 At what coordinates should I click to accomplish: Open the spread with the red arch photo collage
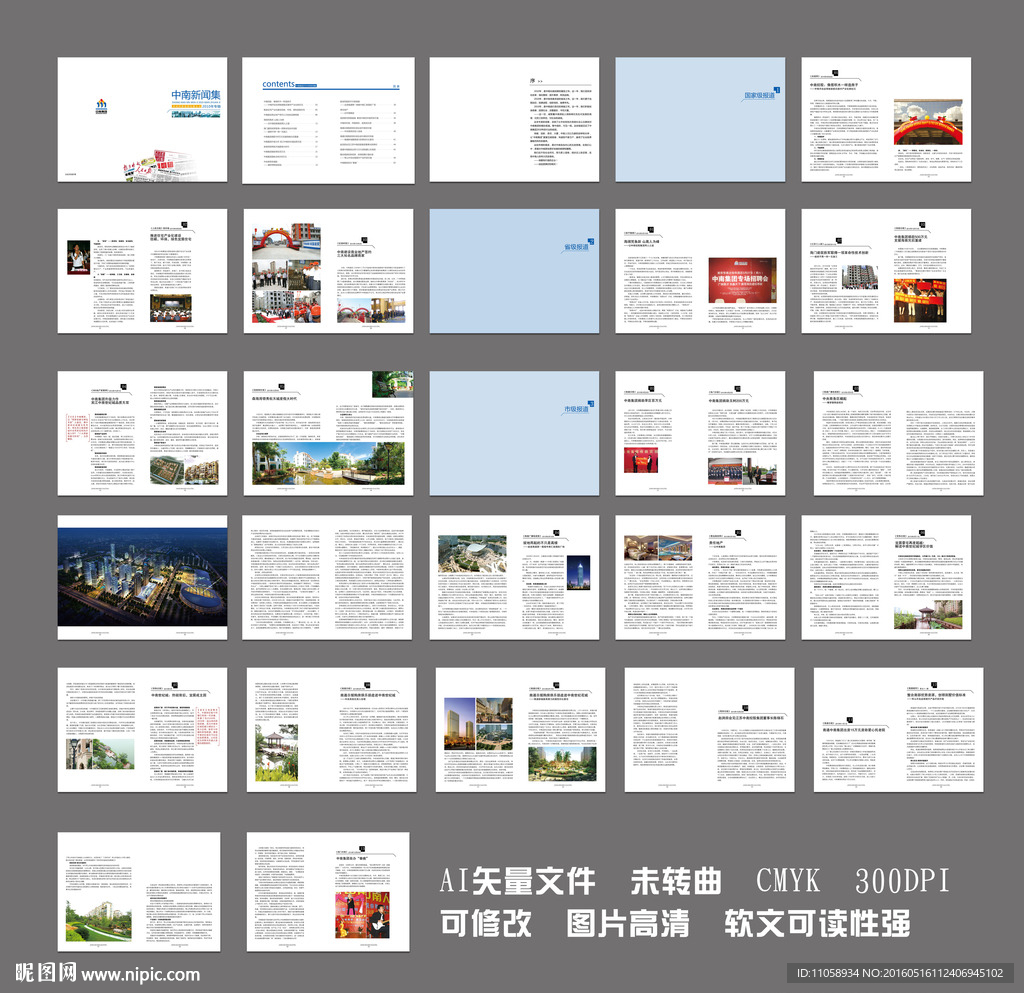click(328, 271)
